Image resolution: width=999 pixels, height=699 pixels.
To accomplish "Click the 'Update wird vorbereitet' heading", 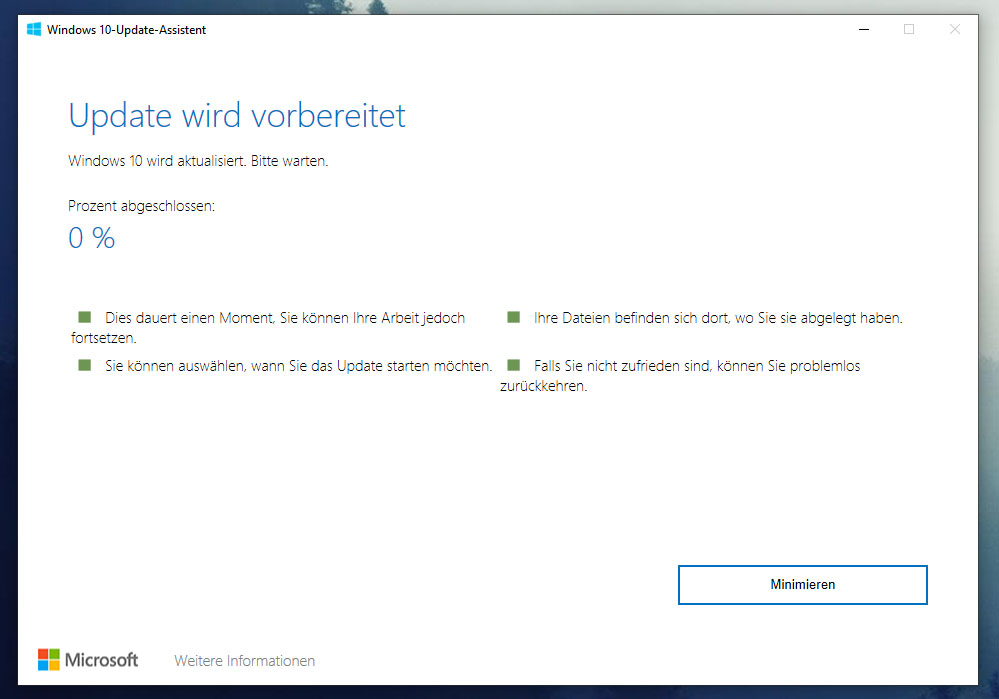I will pos(237,116).
